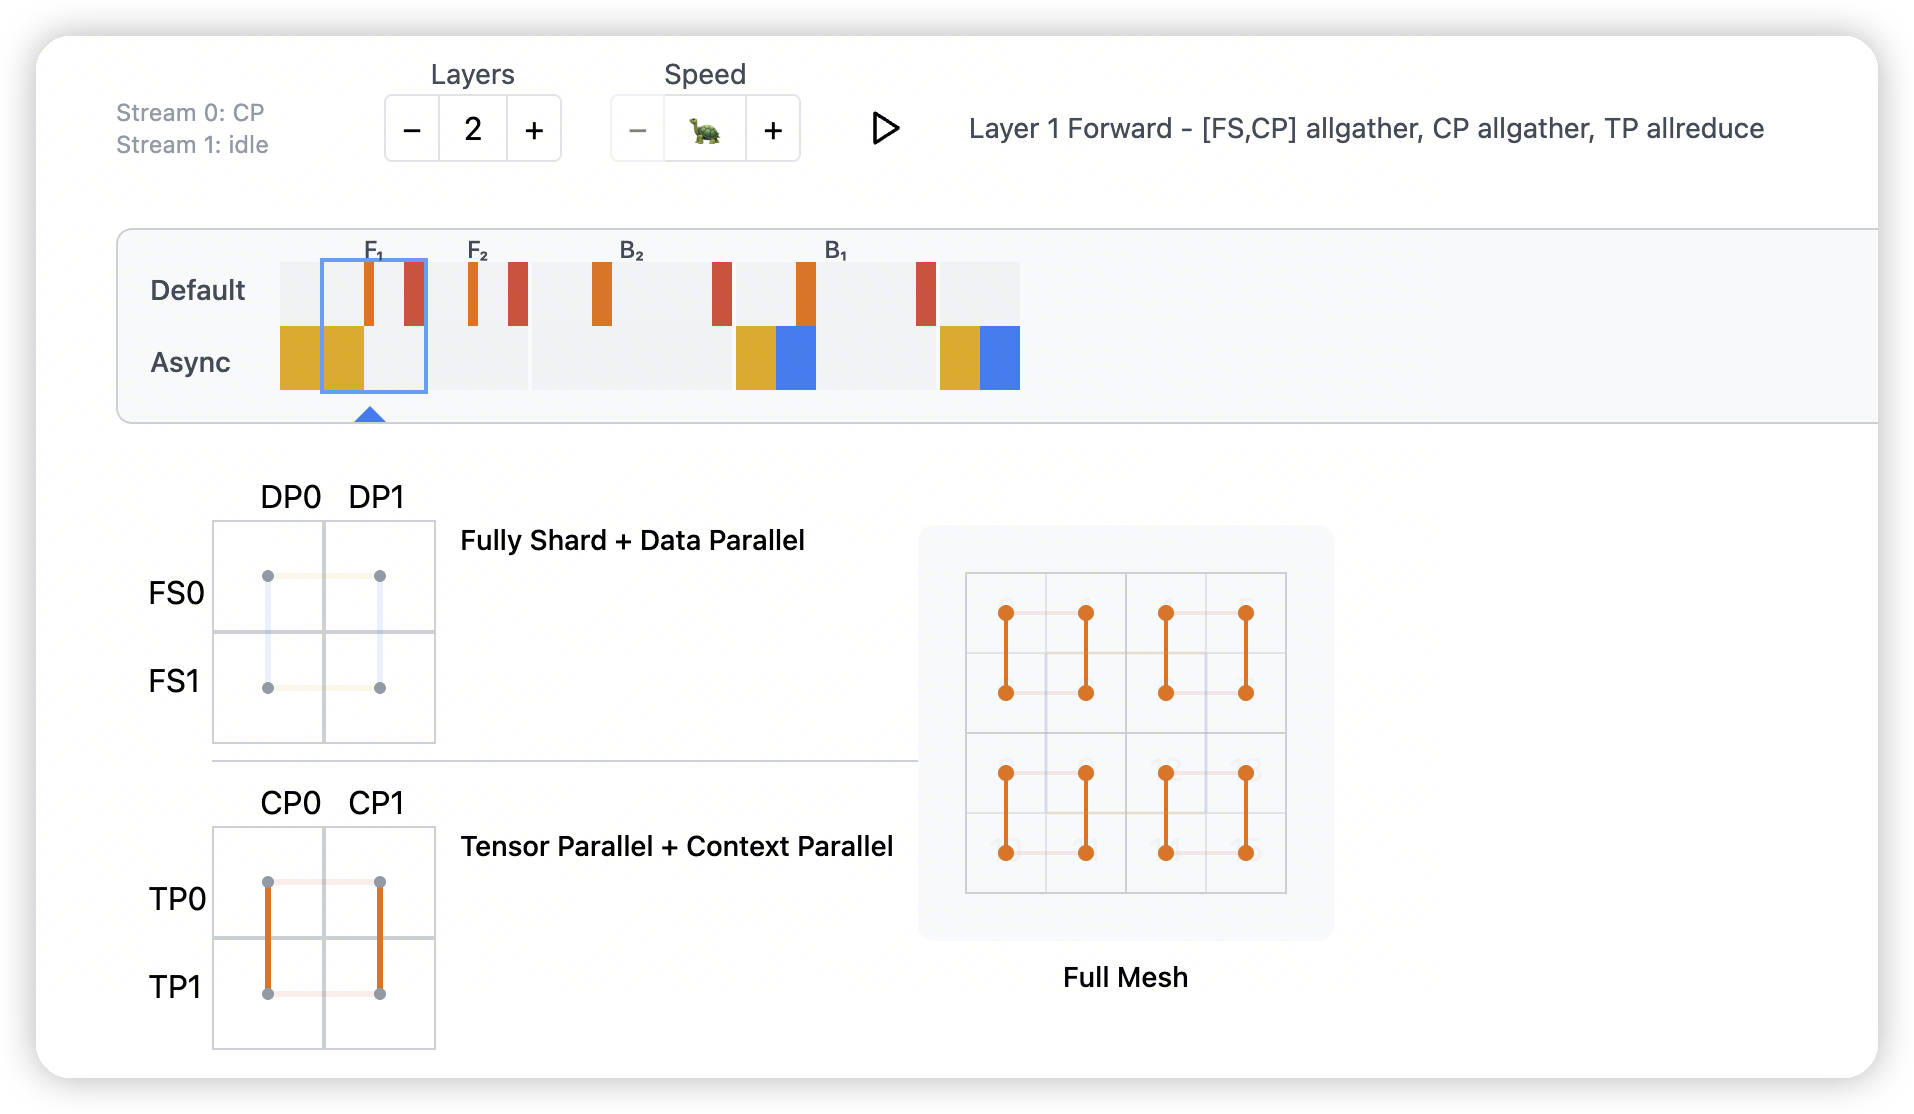Click the last blue Async block
This screenshot has height=1114, width=1914.
[1000, 357]
